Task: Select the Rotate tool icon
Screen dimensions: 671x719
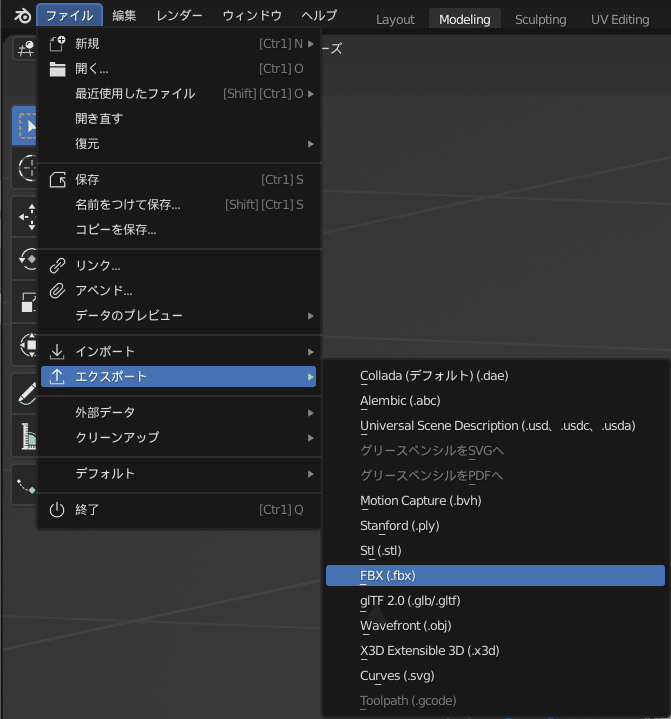Action: 27,259
